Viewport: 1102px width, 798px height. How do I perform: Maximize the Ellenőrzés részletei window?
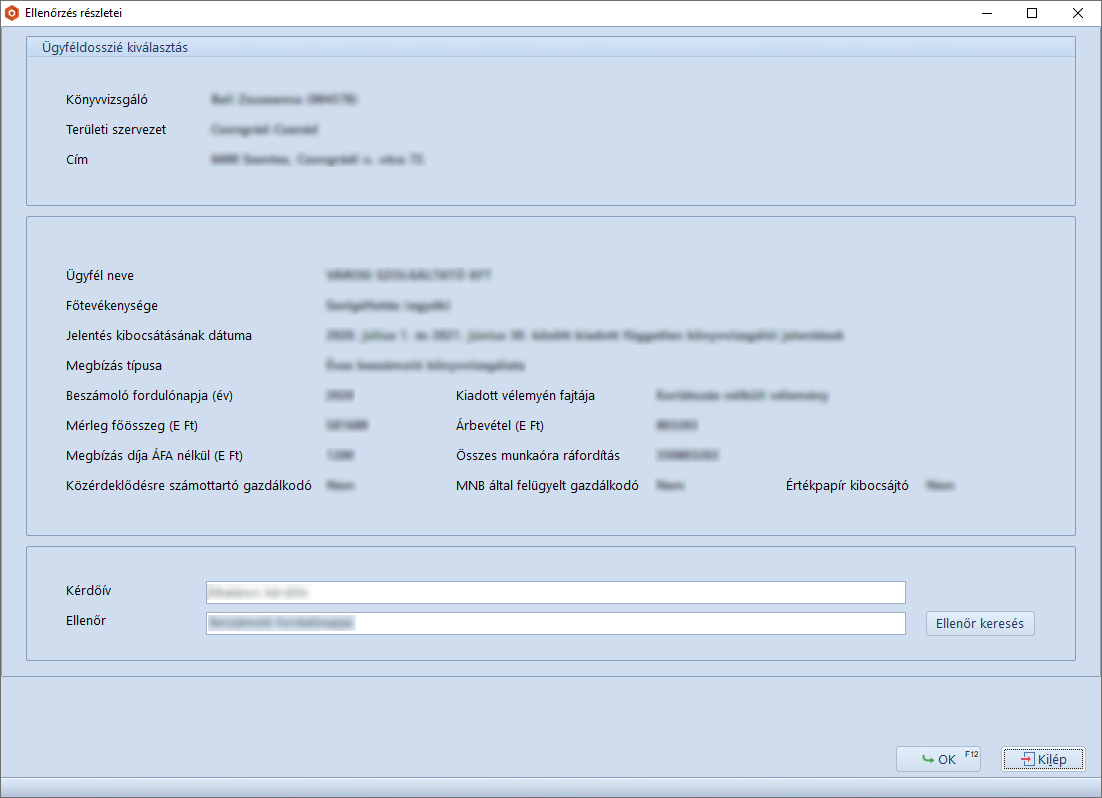pos(1032,13)
